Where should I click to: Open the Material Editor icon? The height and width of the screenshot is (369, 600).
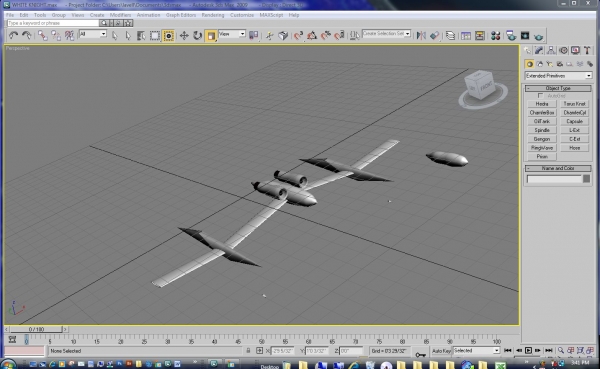point(496,36)
